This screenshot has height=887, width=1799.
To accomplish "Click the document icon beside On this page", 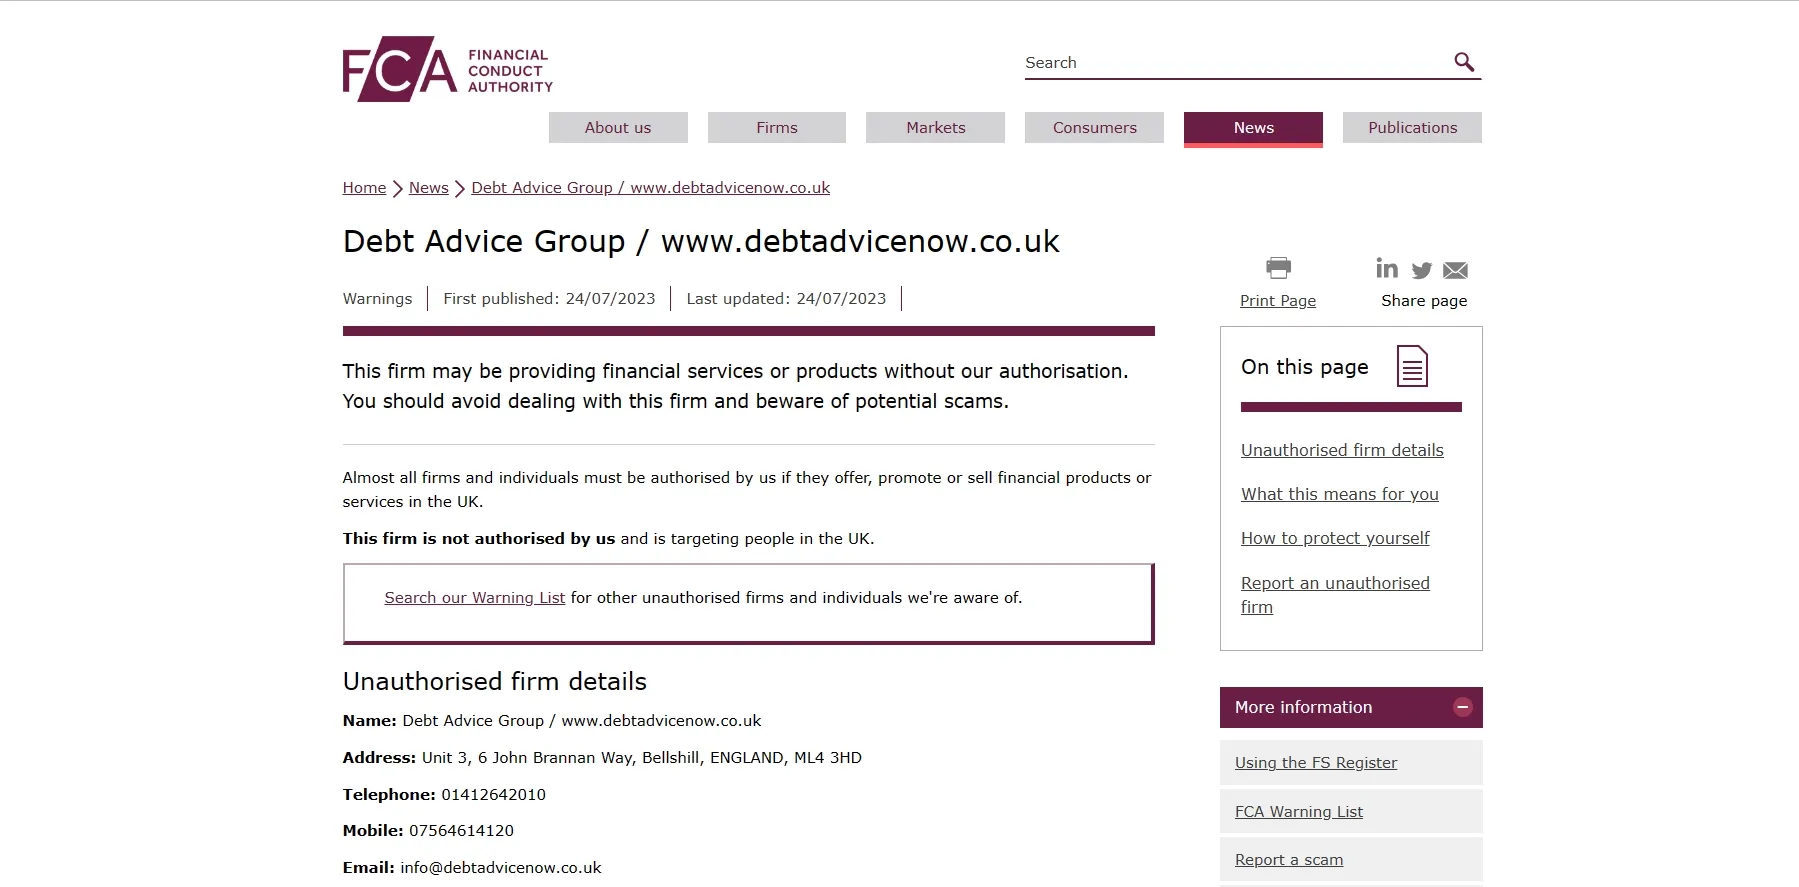I will coord(1412,366).
